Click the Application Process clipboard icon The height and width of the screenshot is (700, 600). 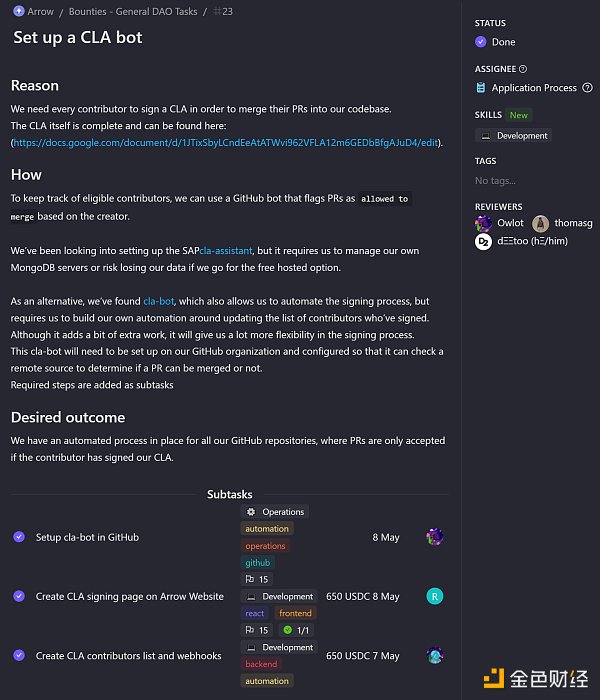click(481, 88)
